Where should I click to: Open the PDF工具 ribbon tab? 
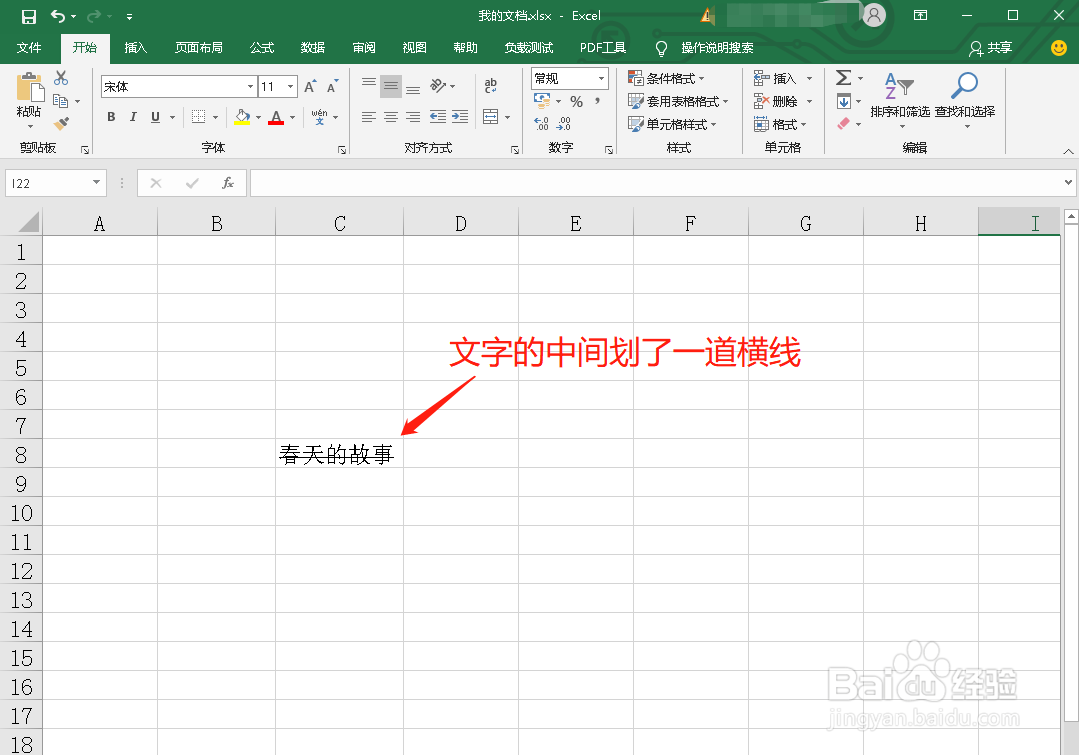[x=603, y=47]
